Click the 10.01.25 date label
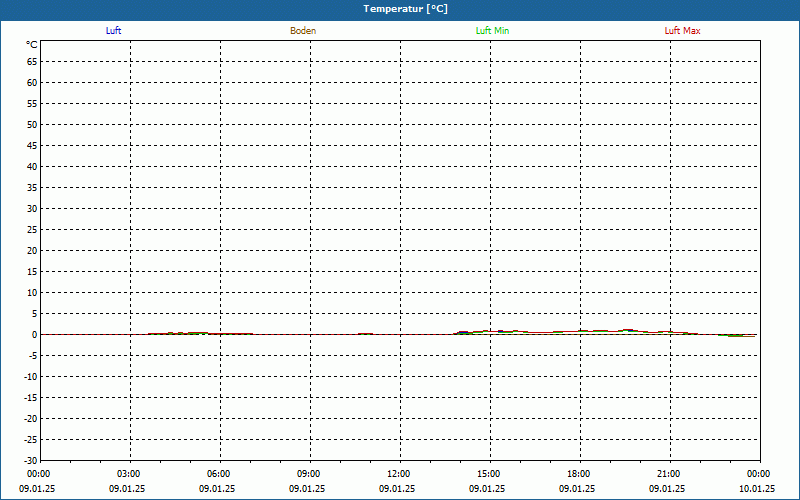Image resolution: width=800 pixels, height=500 pixels. tap(757, 489)
